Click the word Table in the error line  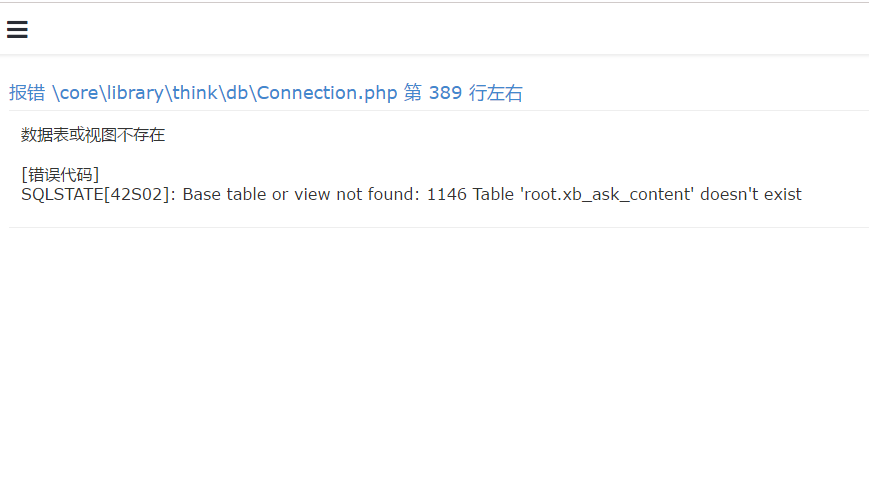493,195
